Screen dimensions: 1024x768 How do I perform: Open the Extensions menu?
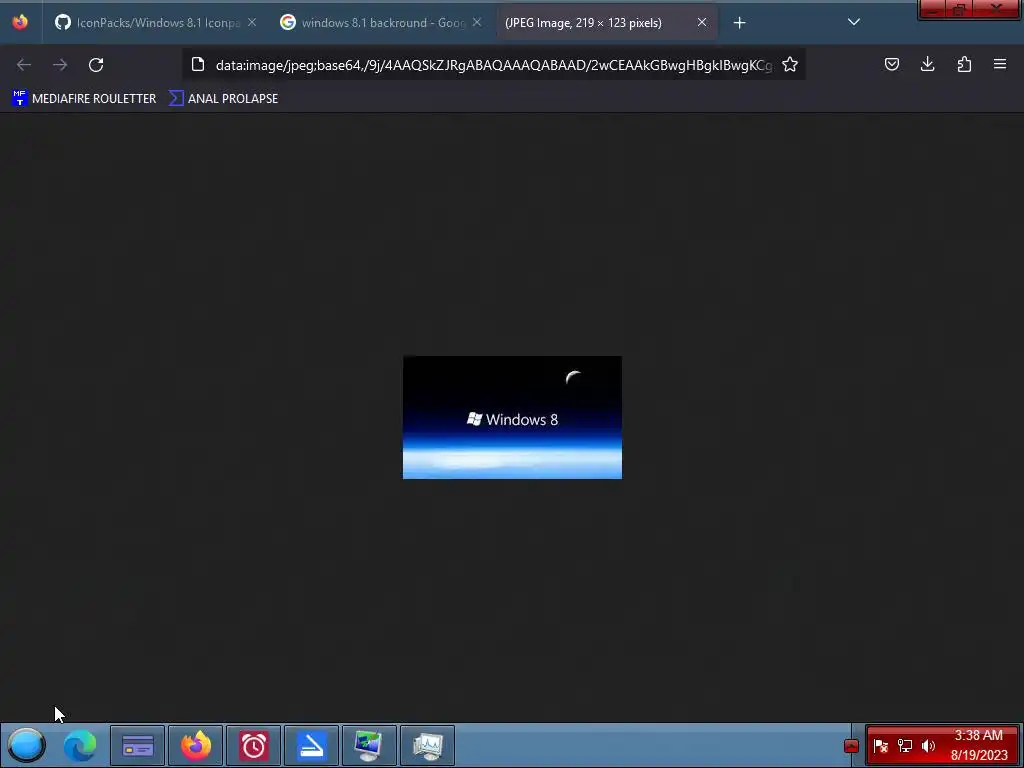click(964, 64)
